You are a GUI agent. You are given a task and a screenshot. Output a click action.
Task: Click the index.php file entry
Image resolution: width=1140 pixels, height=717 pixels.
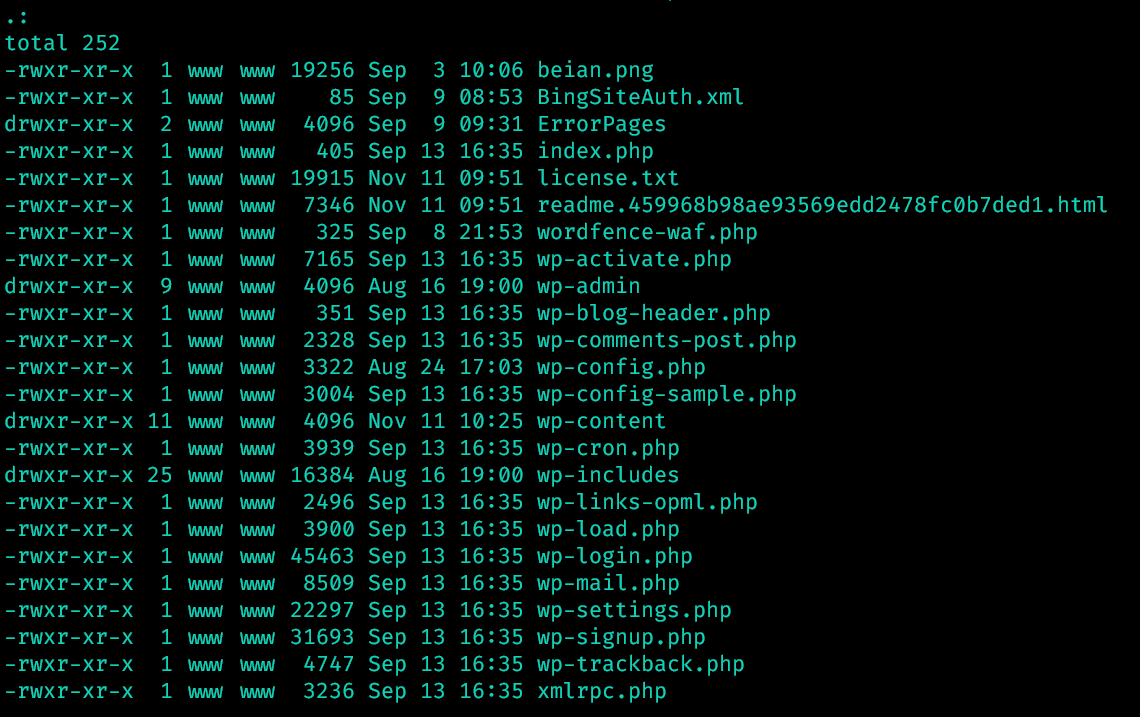pos(595,151)
